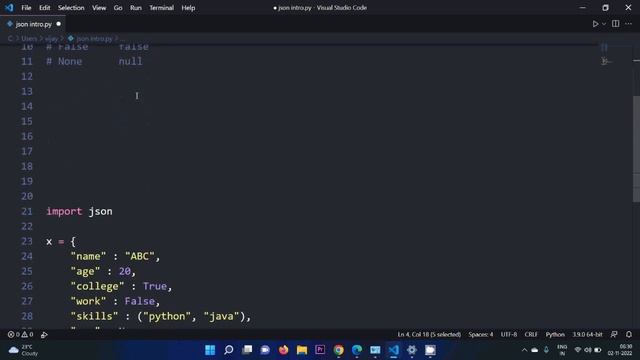Click the False value on line 27
Screen dimensions: 640x360
point(140,301)
